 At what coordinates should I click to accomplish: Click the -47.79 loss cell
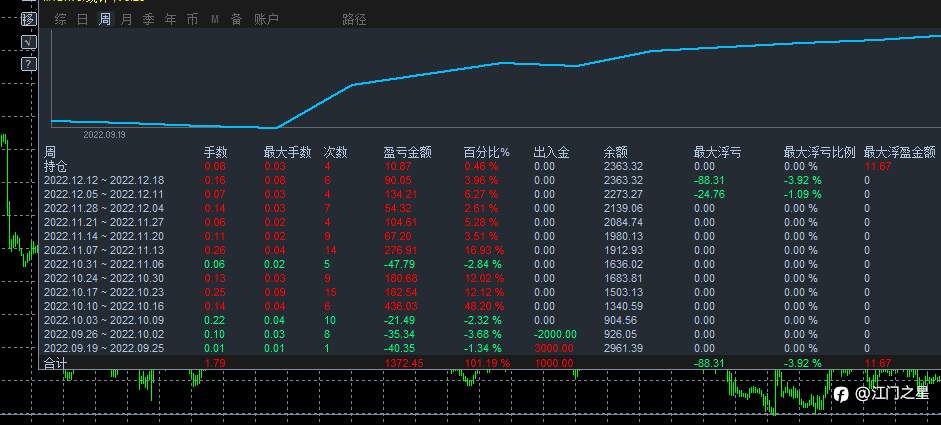401,264
